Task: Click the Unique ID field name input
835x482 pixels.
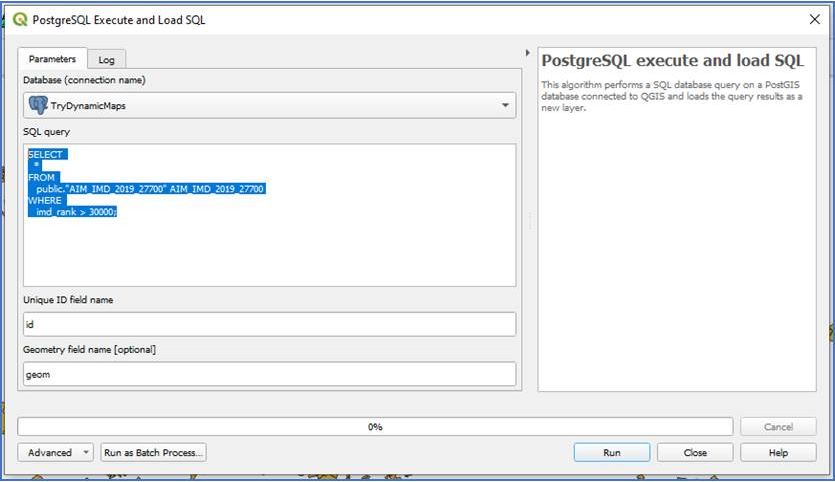Action: tap(269, 324)
